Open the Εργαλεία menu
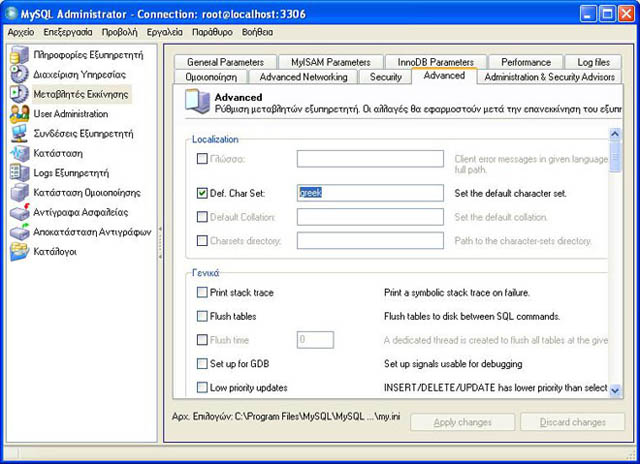 164,32
